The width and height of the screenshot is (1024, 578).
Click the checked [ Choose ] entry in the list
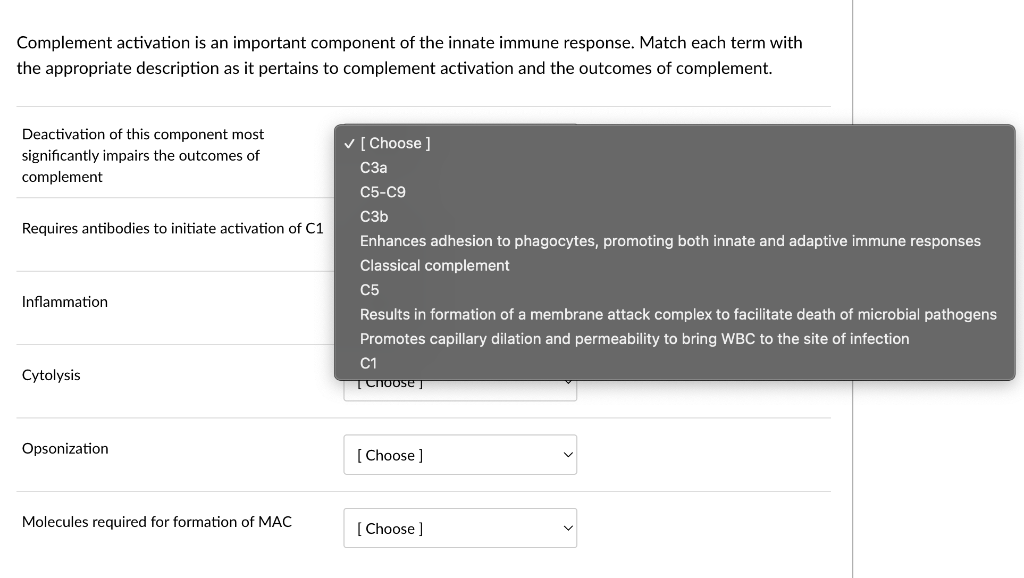(x=396, y=143)
